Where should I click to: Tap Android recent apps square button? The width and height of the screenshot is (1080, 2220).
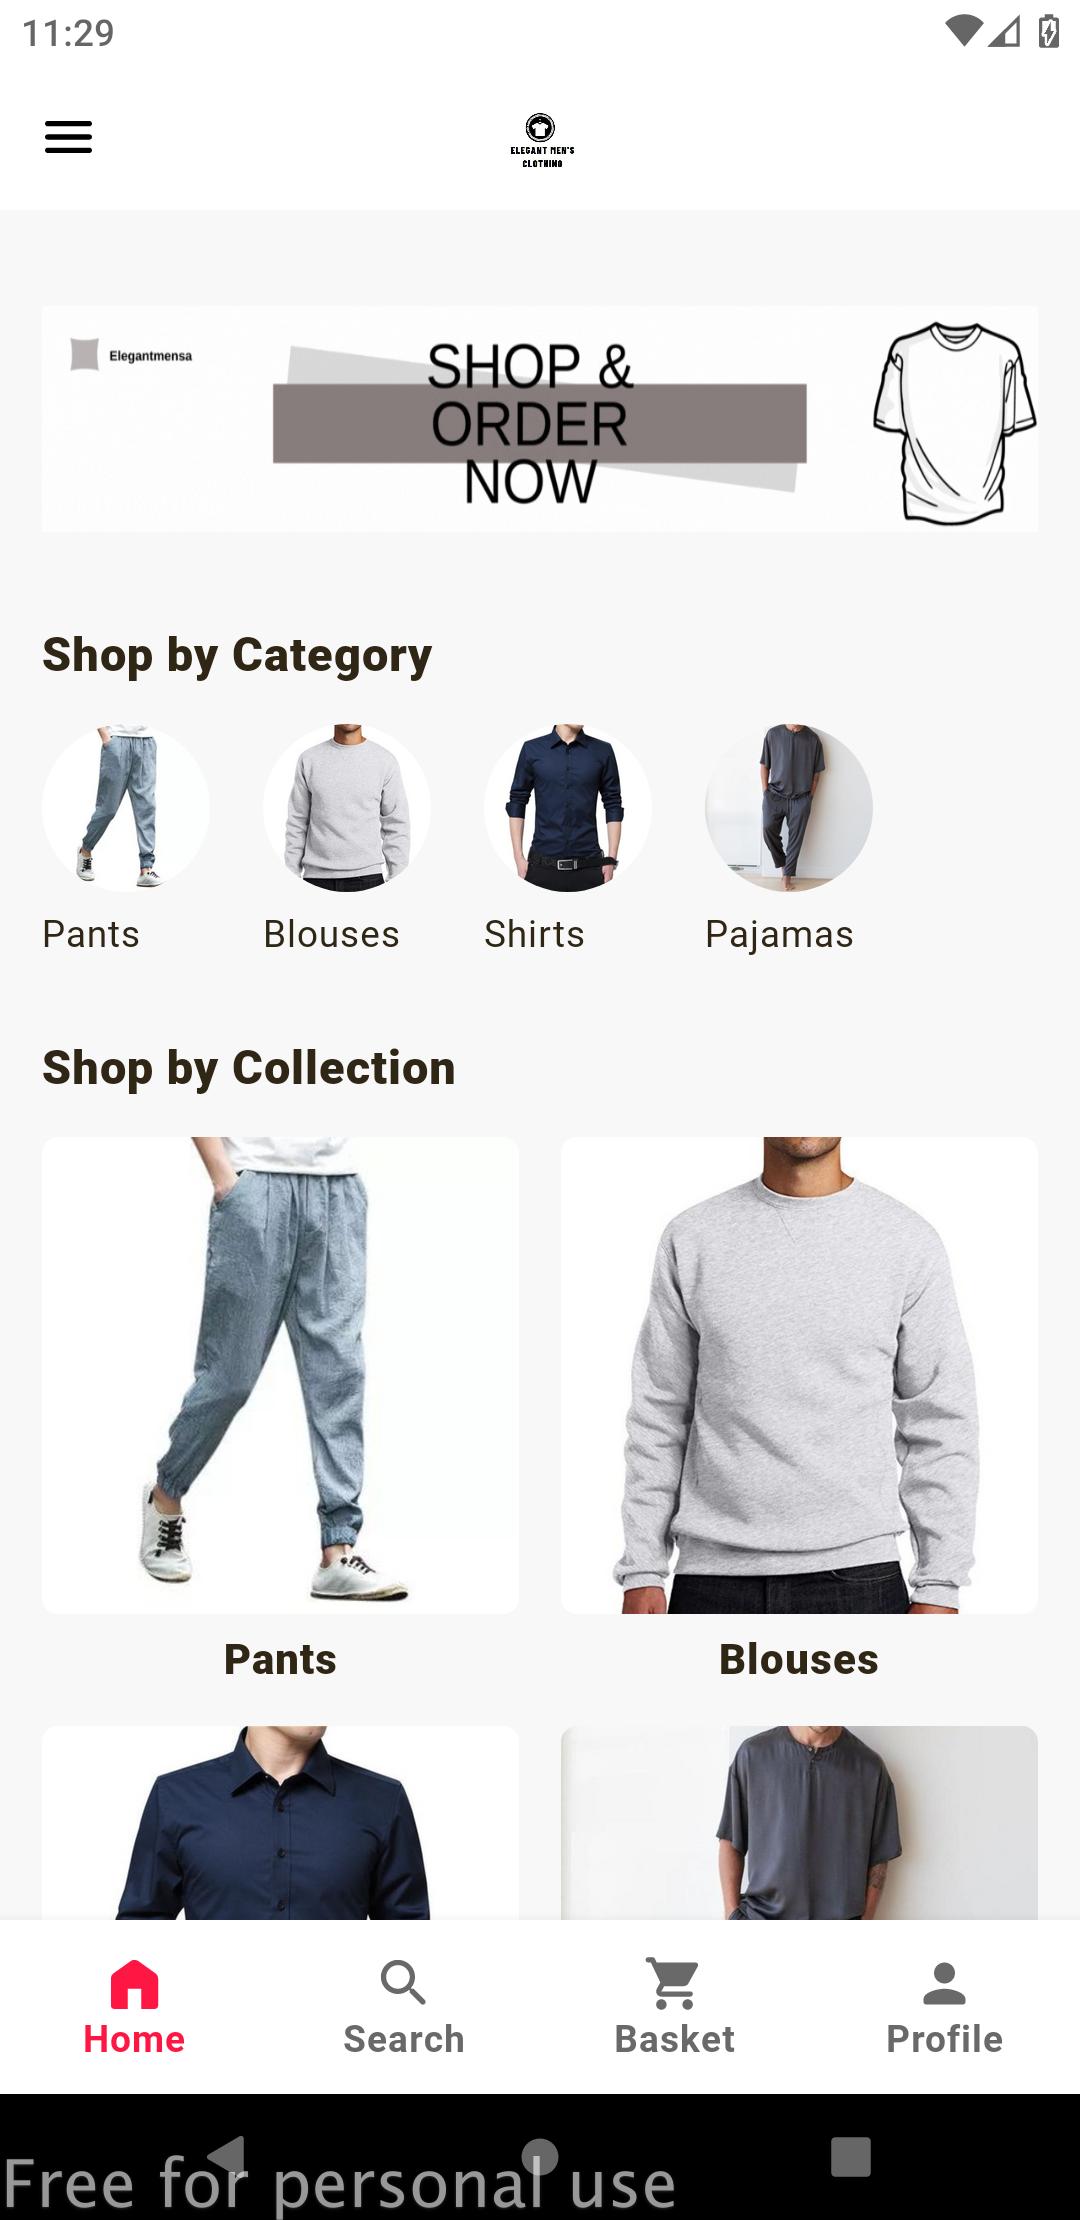pyautogui.click(x=851, y=2156)
